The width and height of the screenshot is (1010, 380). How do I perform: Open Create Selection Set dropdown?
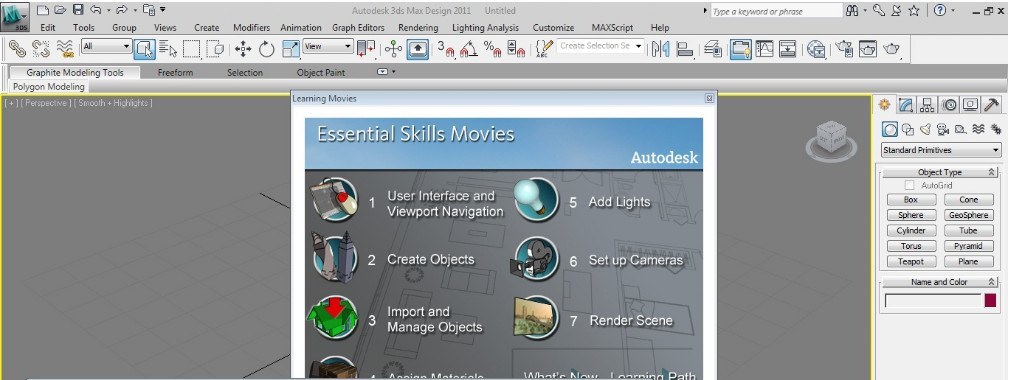coord(600,46)
